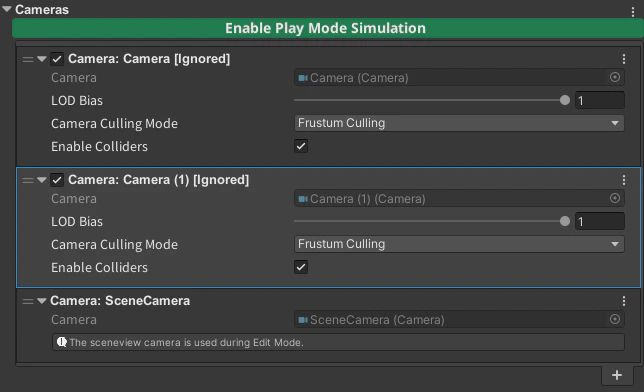Grab reorder handle of Camera [Ignored] entry
Image resolution: width=644 pixels, height=392 pixels.
click(x=28, y=60)
